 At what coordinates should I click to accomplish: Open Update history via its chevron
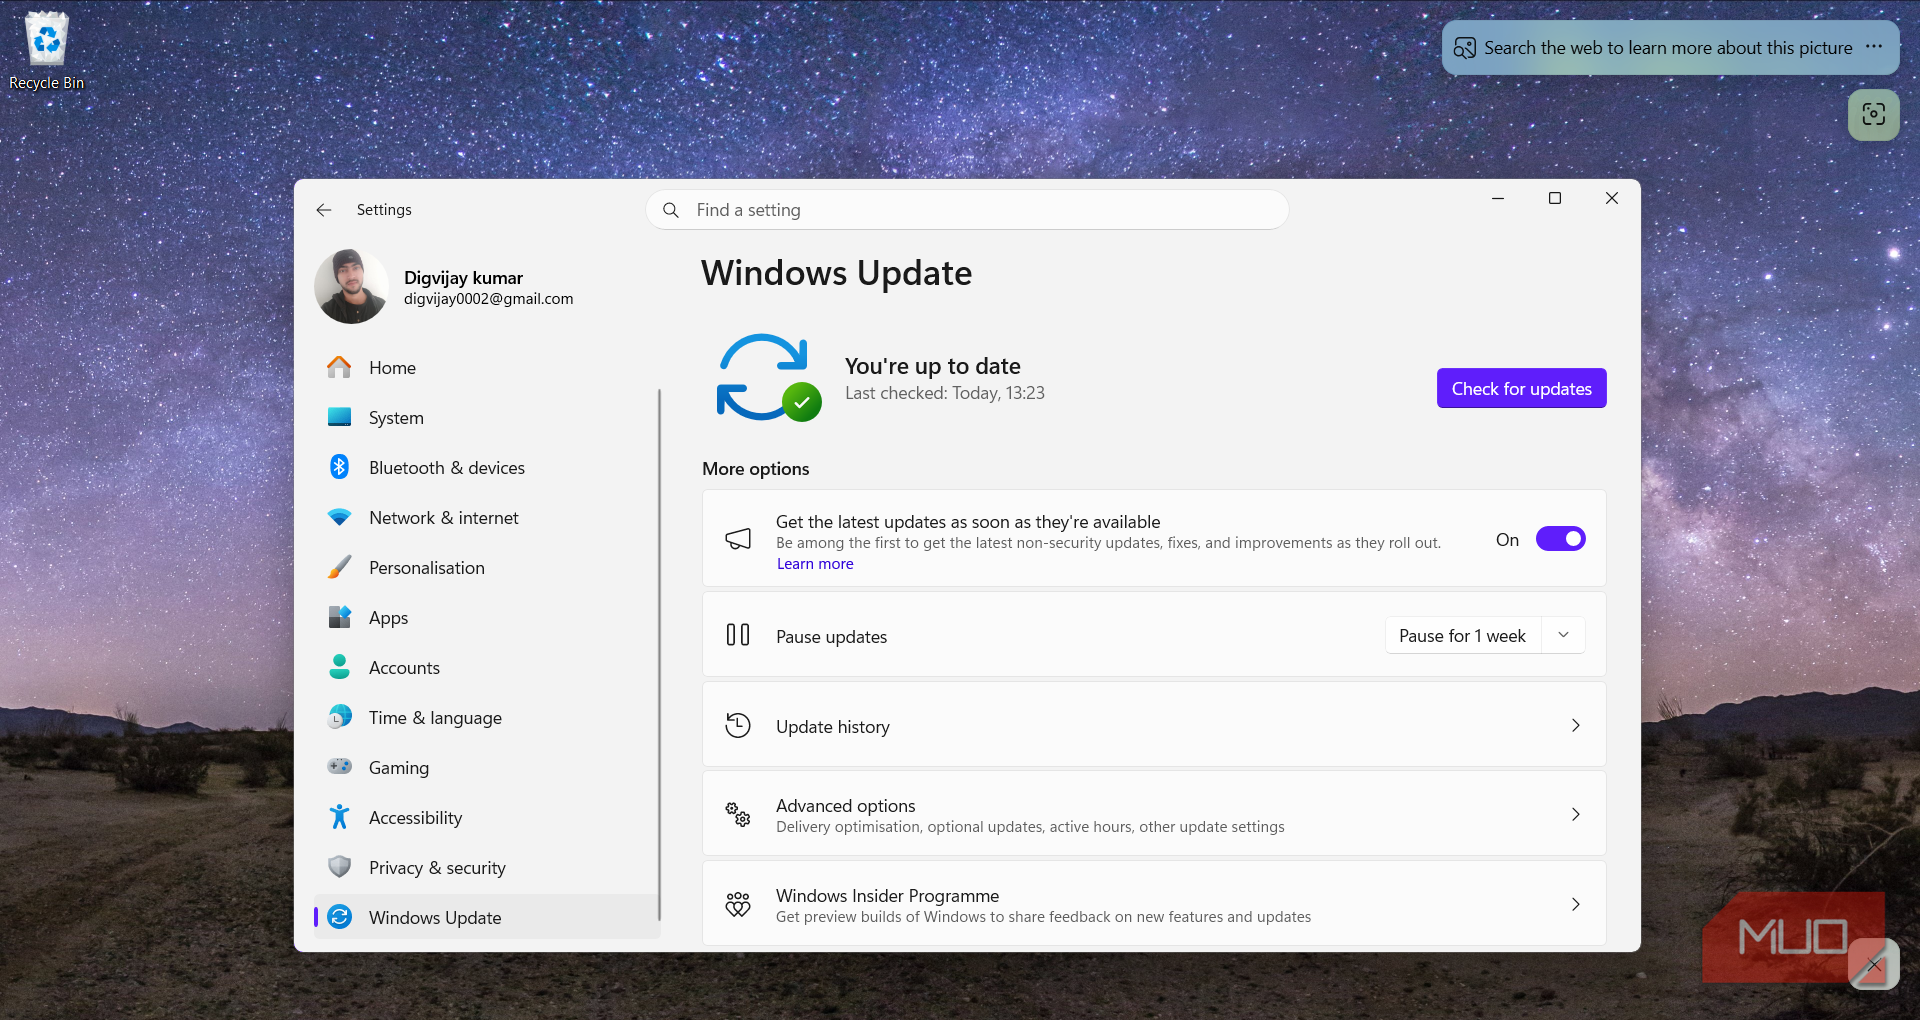[x=1576, y=725]
